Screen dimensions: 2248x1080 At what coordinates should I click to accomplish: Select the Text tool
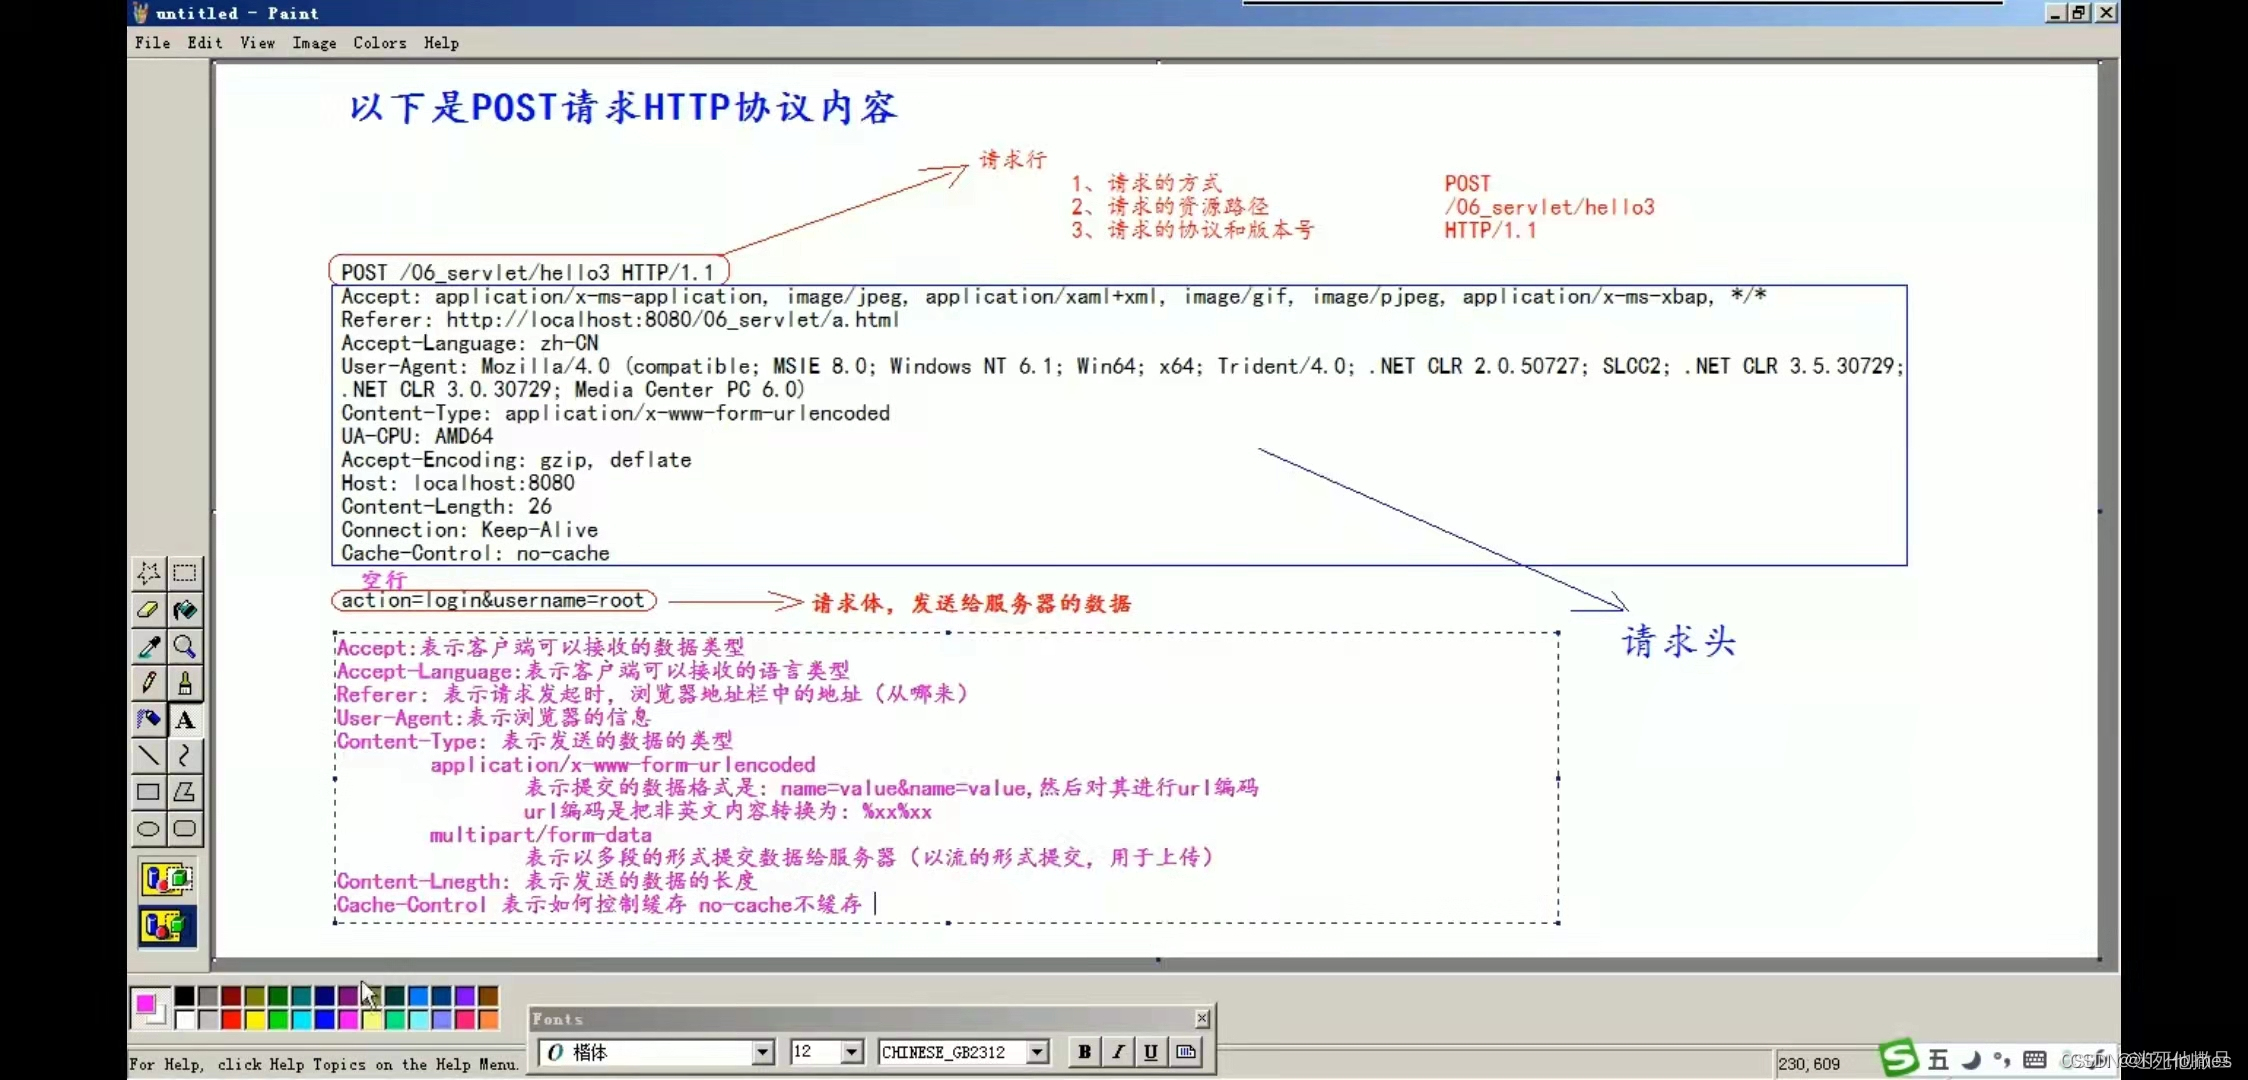(185, 719)
